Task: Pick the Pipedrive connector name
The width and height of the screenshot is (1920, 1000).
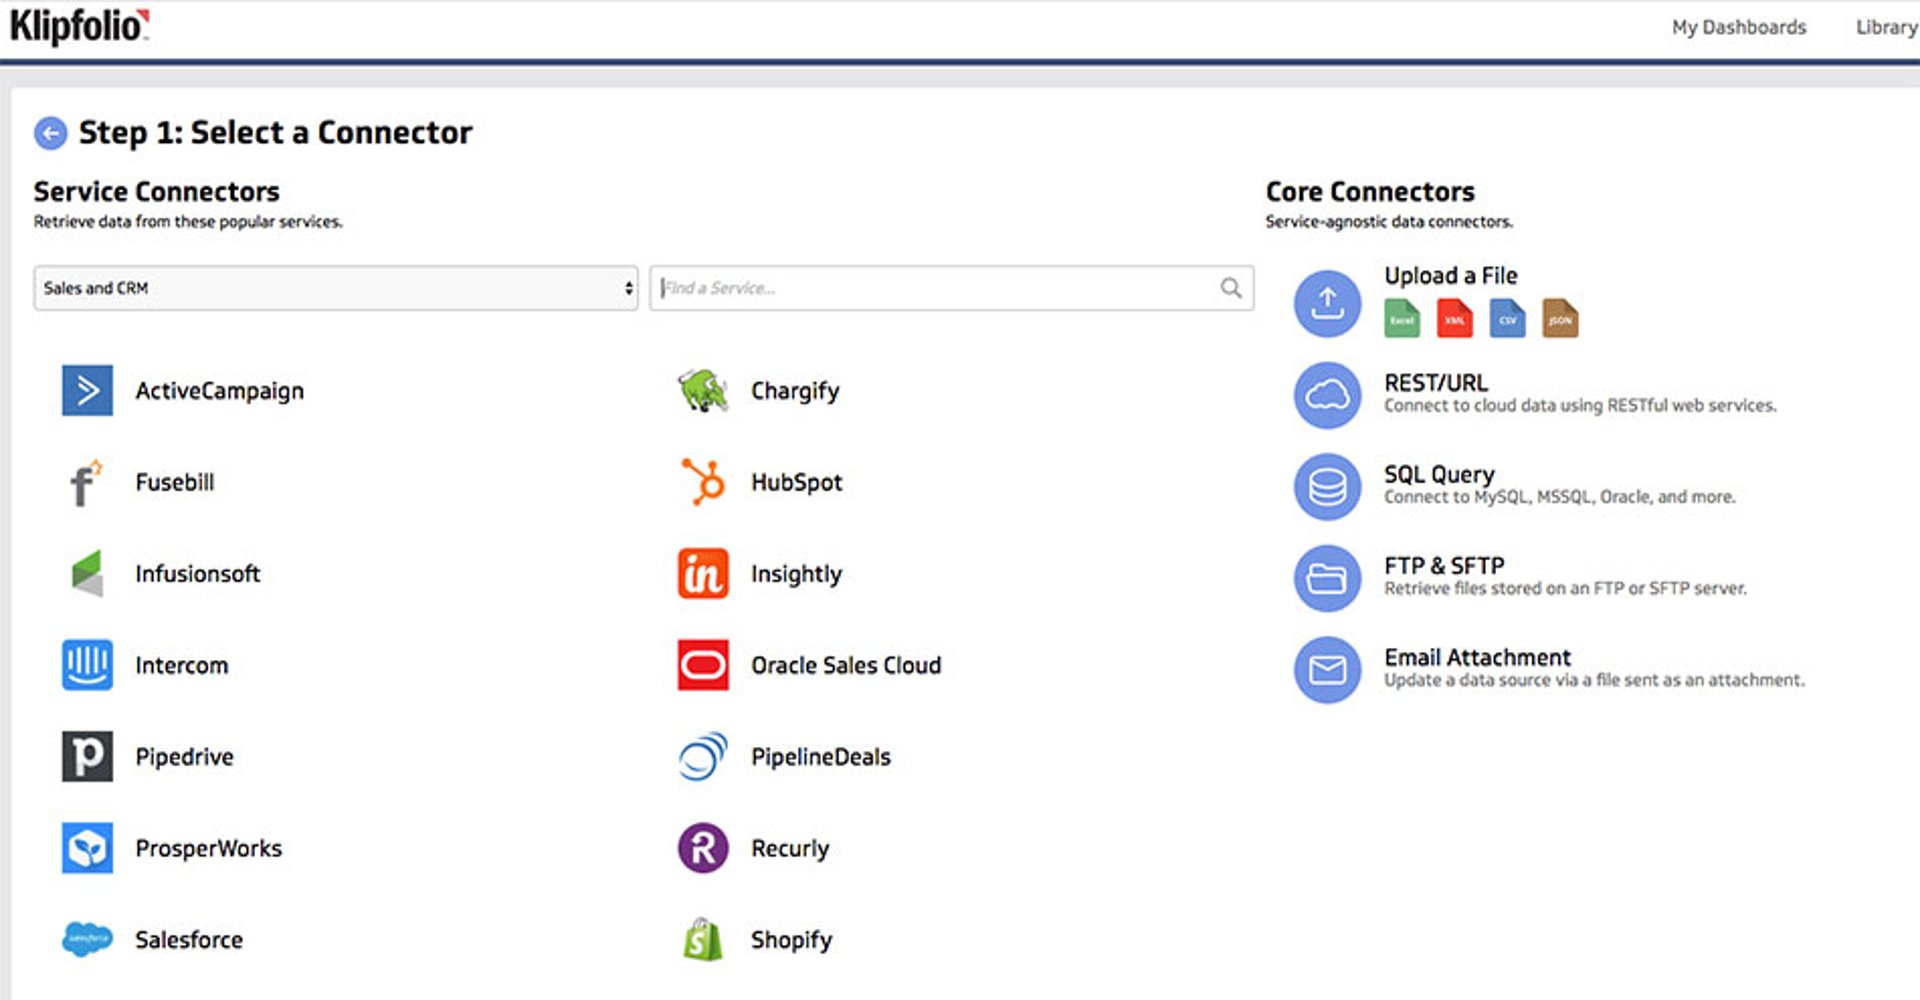Action: 184,757
